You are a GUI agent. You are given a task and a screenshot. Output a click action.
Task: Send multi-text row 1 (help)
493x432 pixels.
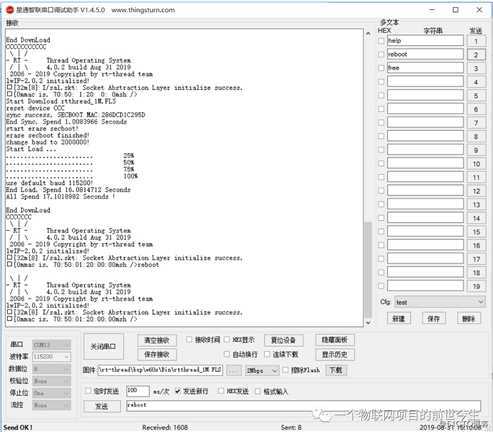[476, 41]
